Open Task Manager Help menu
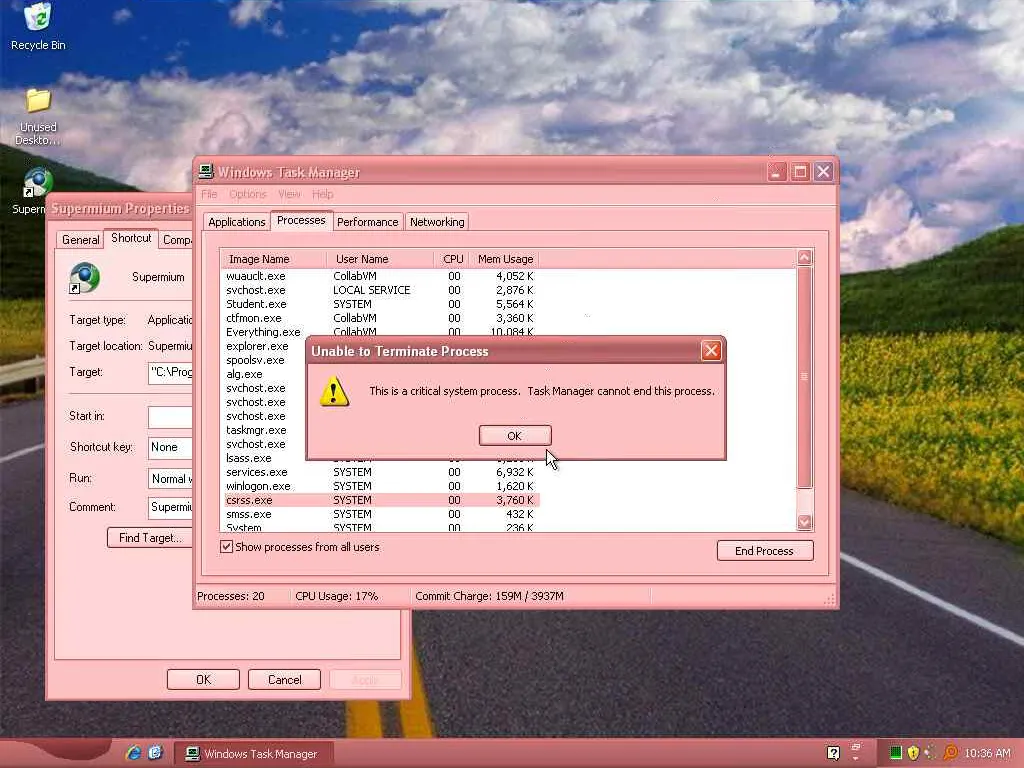Image resolution: width=1024 pixels, height=768 pixels. (x=323, y=194)
